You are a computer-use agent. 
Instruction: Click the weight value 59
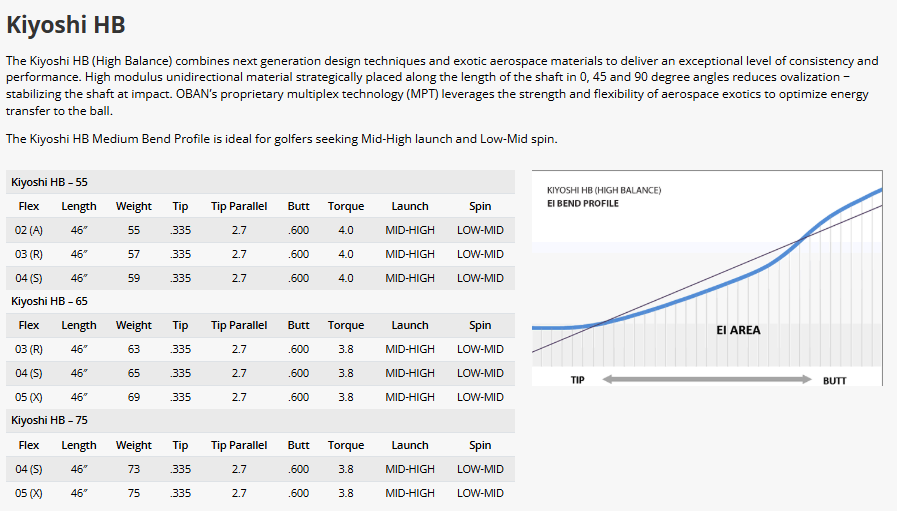(x=133, y=278)
